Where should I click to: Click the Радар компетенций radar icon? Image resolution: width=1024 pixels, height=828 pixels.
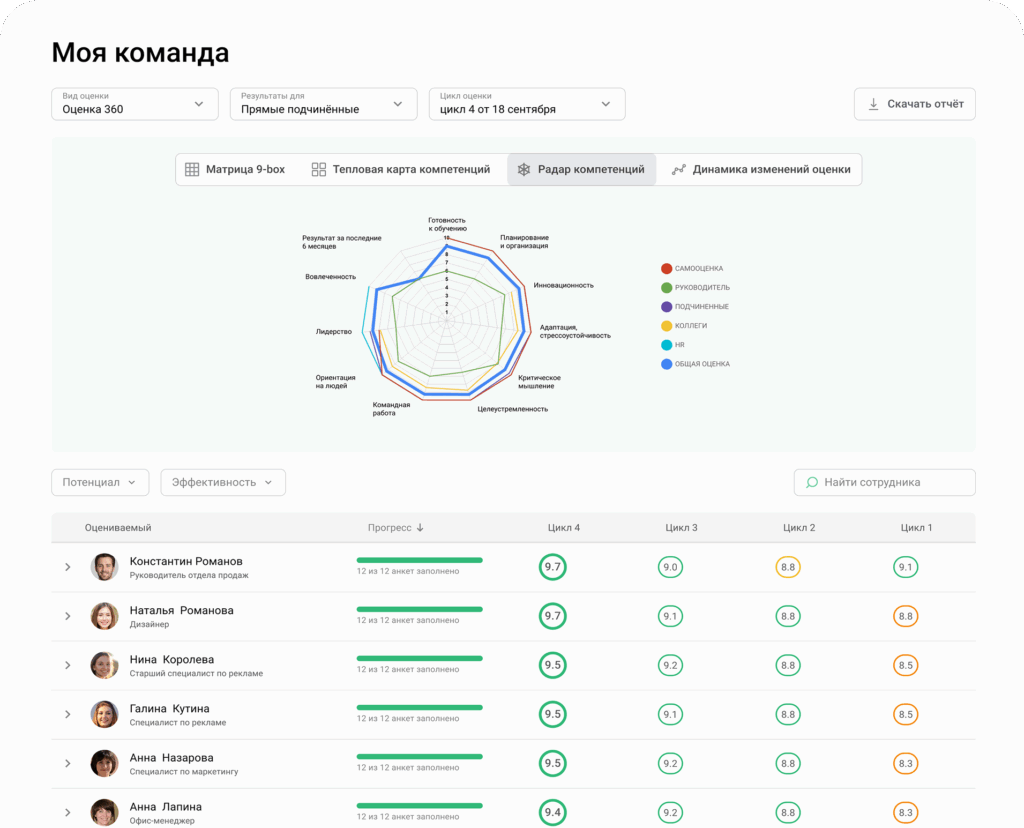[x=523, y=170]
